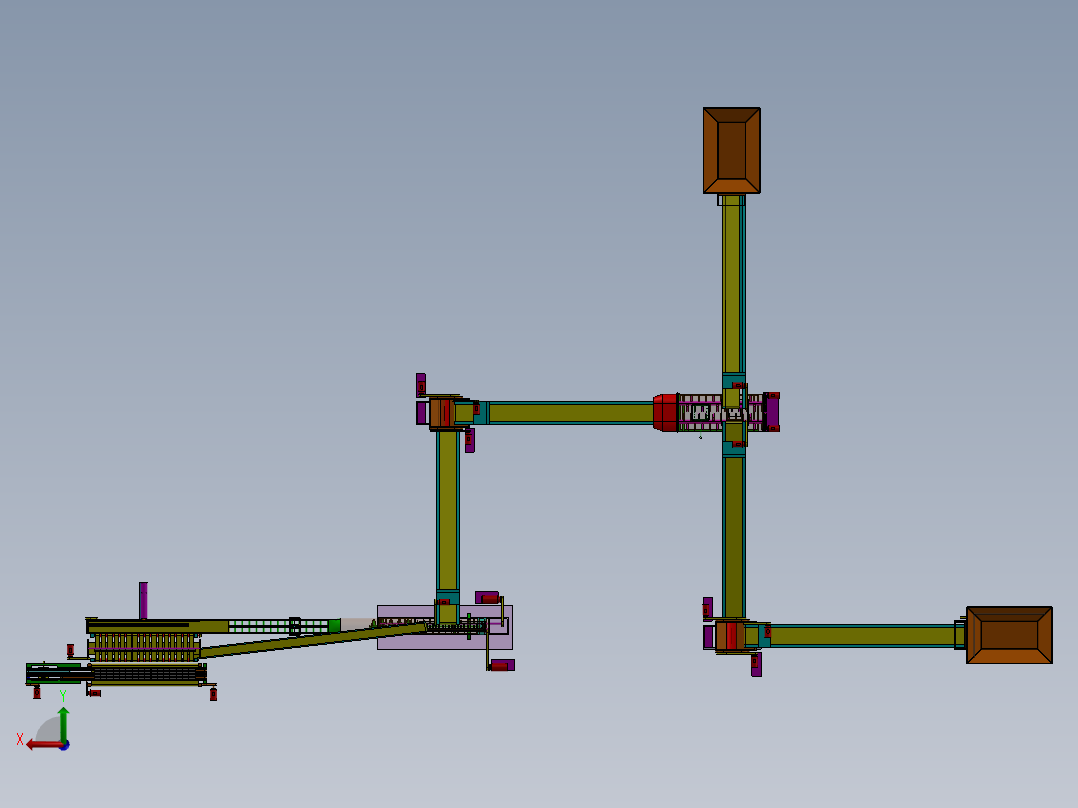
Task: Select the brown hopper at the top
Action: (x=732, y=151)
